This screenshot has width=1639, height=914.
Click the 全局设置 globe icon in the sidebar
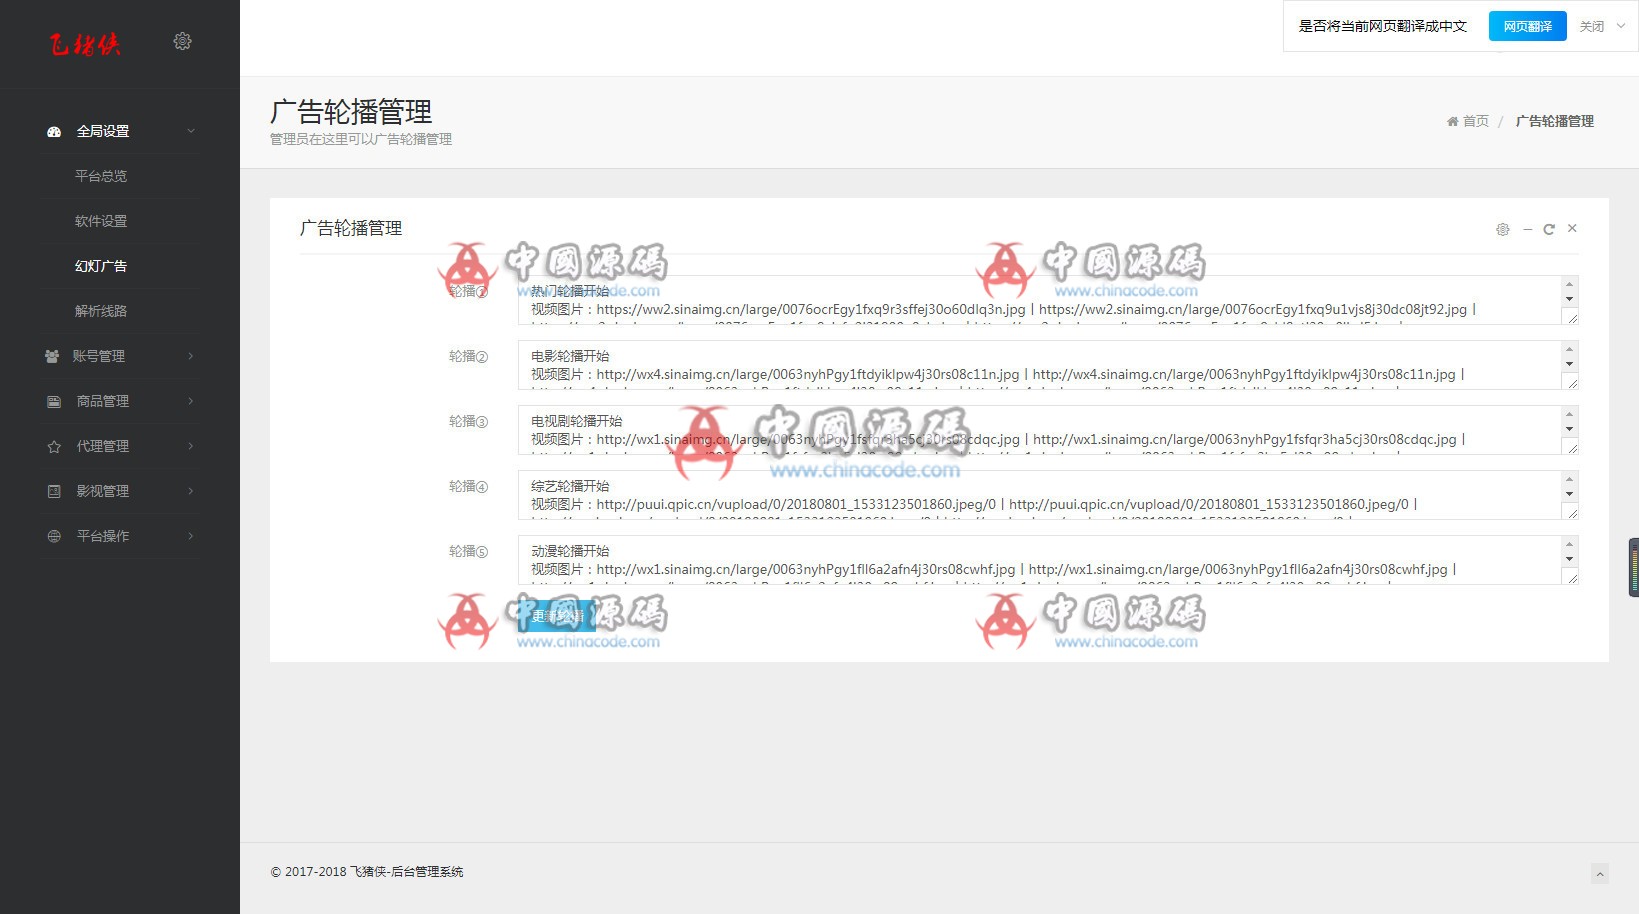point(53,131)
